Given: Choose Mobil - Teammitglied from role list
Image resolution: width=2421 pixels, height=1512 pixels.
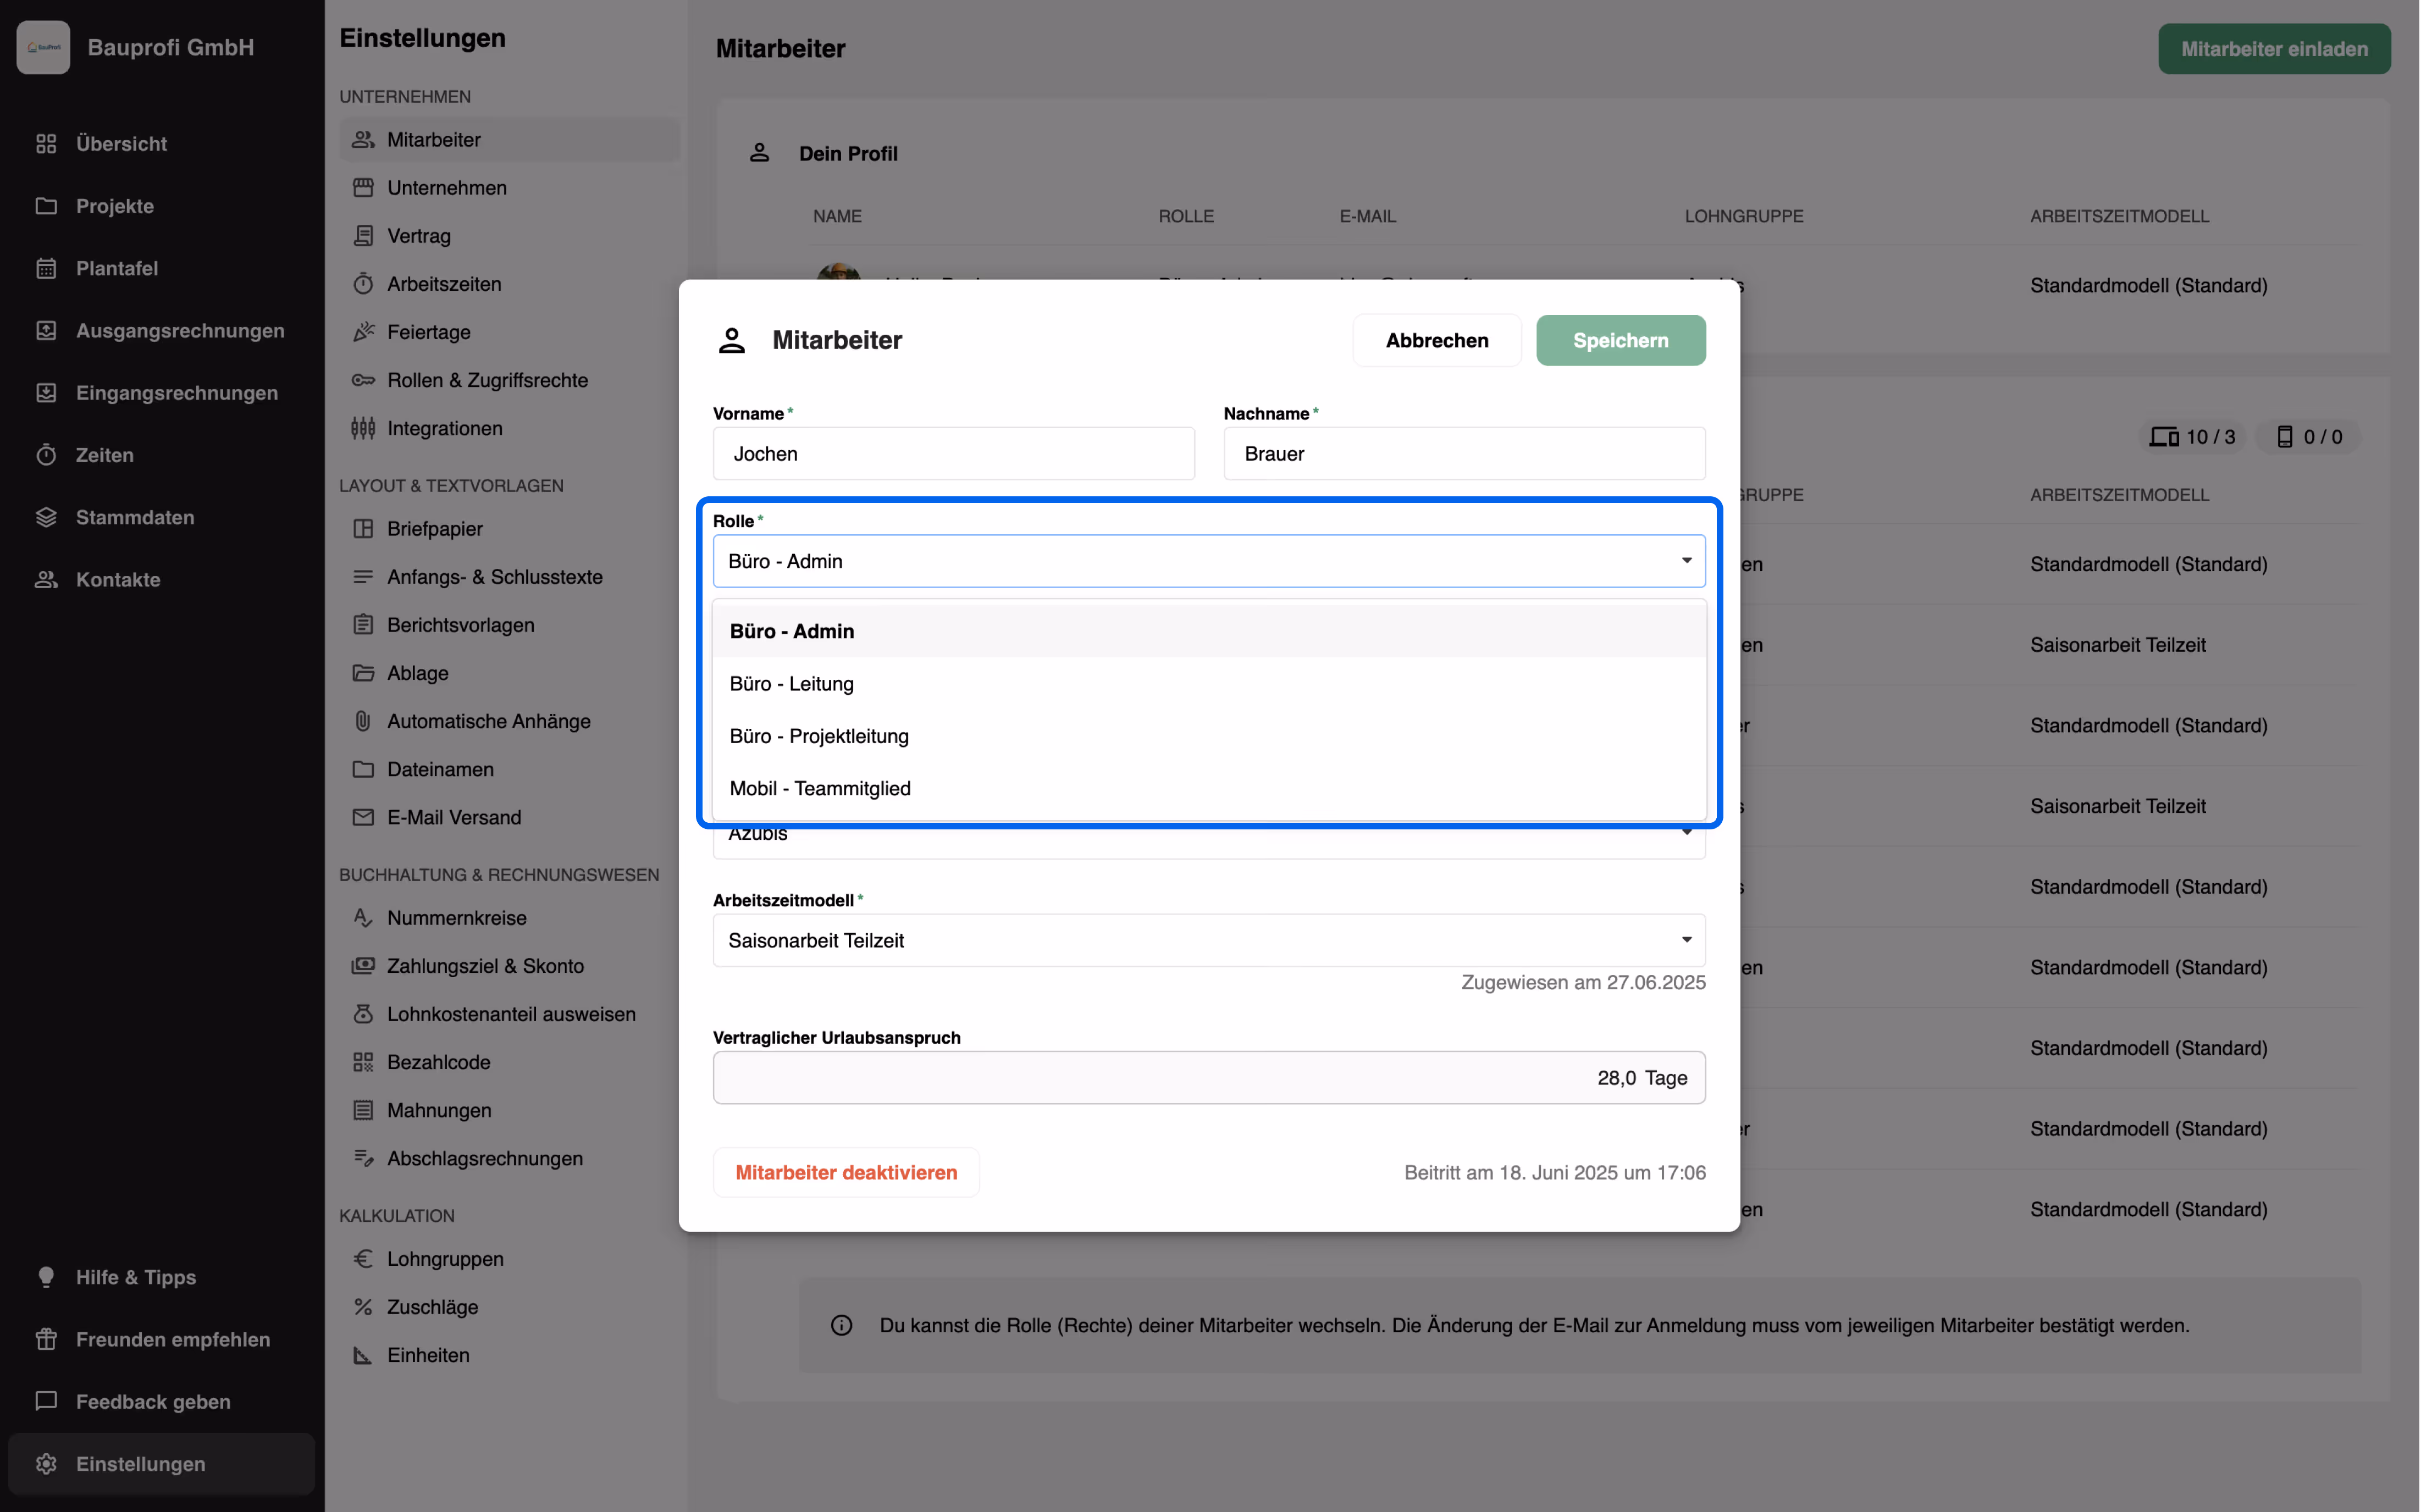Looking at the screenshot, I should point(819,788).
